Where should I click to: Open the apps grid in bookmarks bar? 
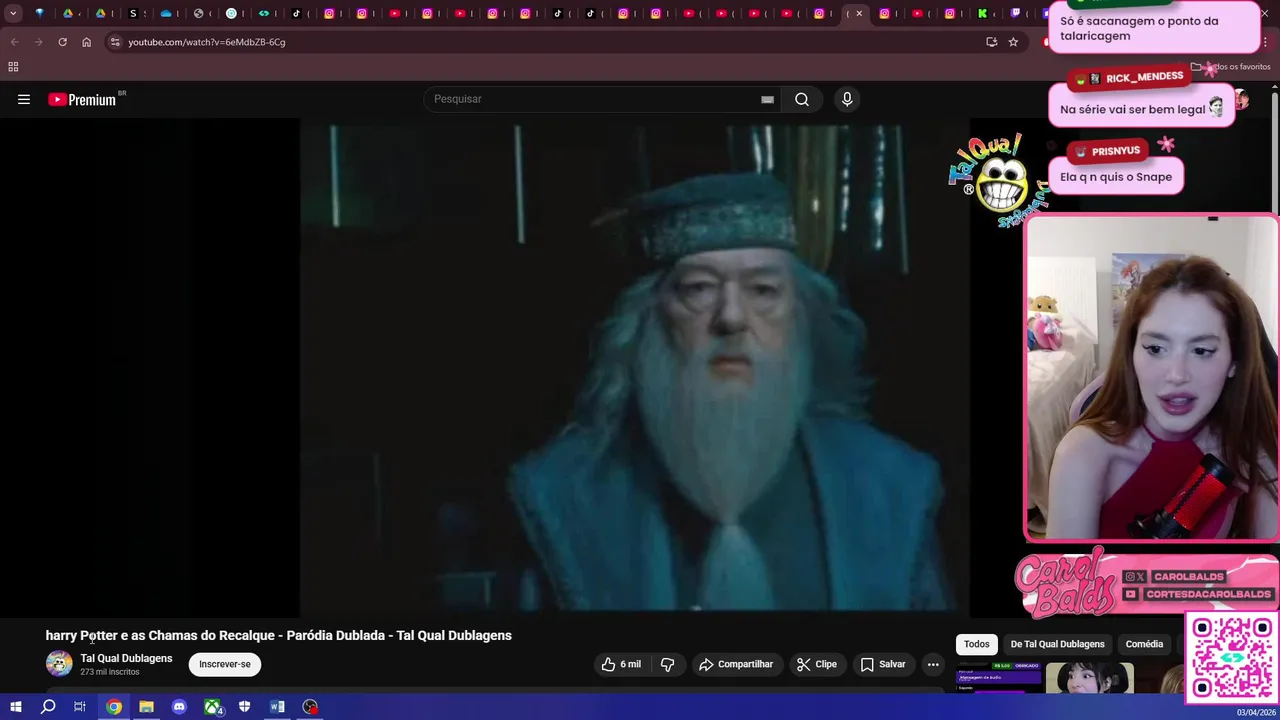(13, 67)
